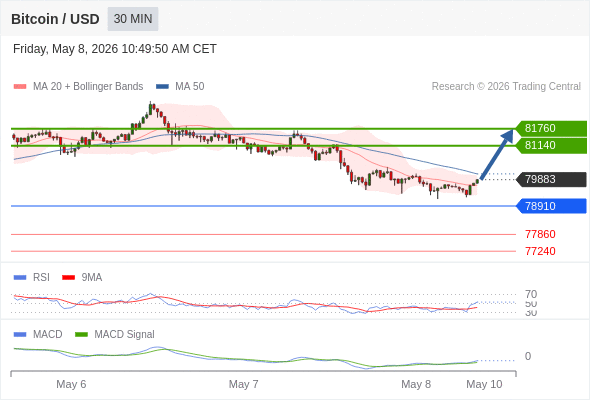Click the 9MA legend red marker
Image resolution: width=590 pixels, height=400 pixels.
tap(68, 278)
